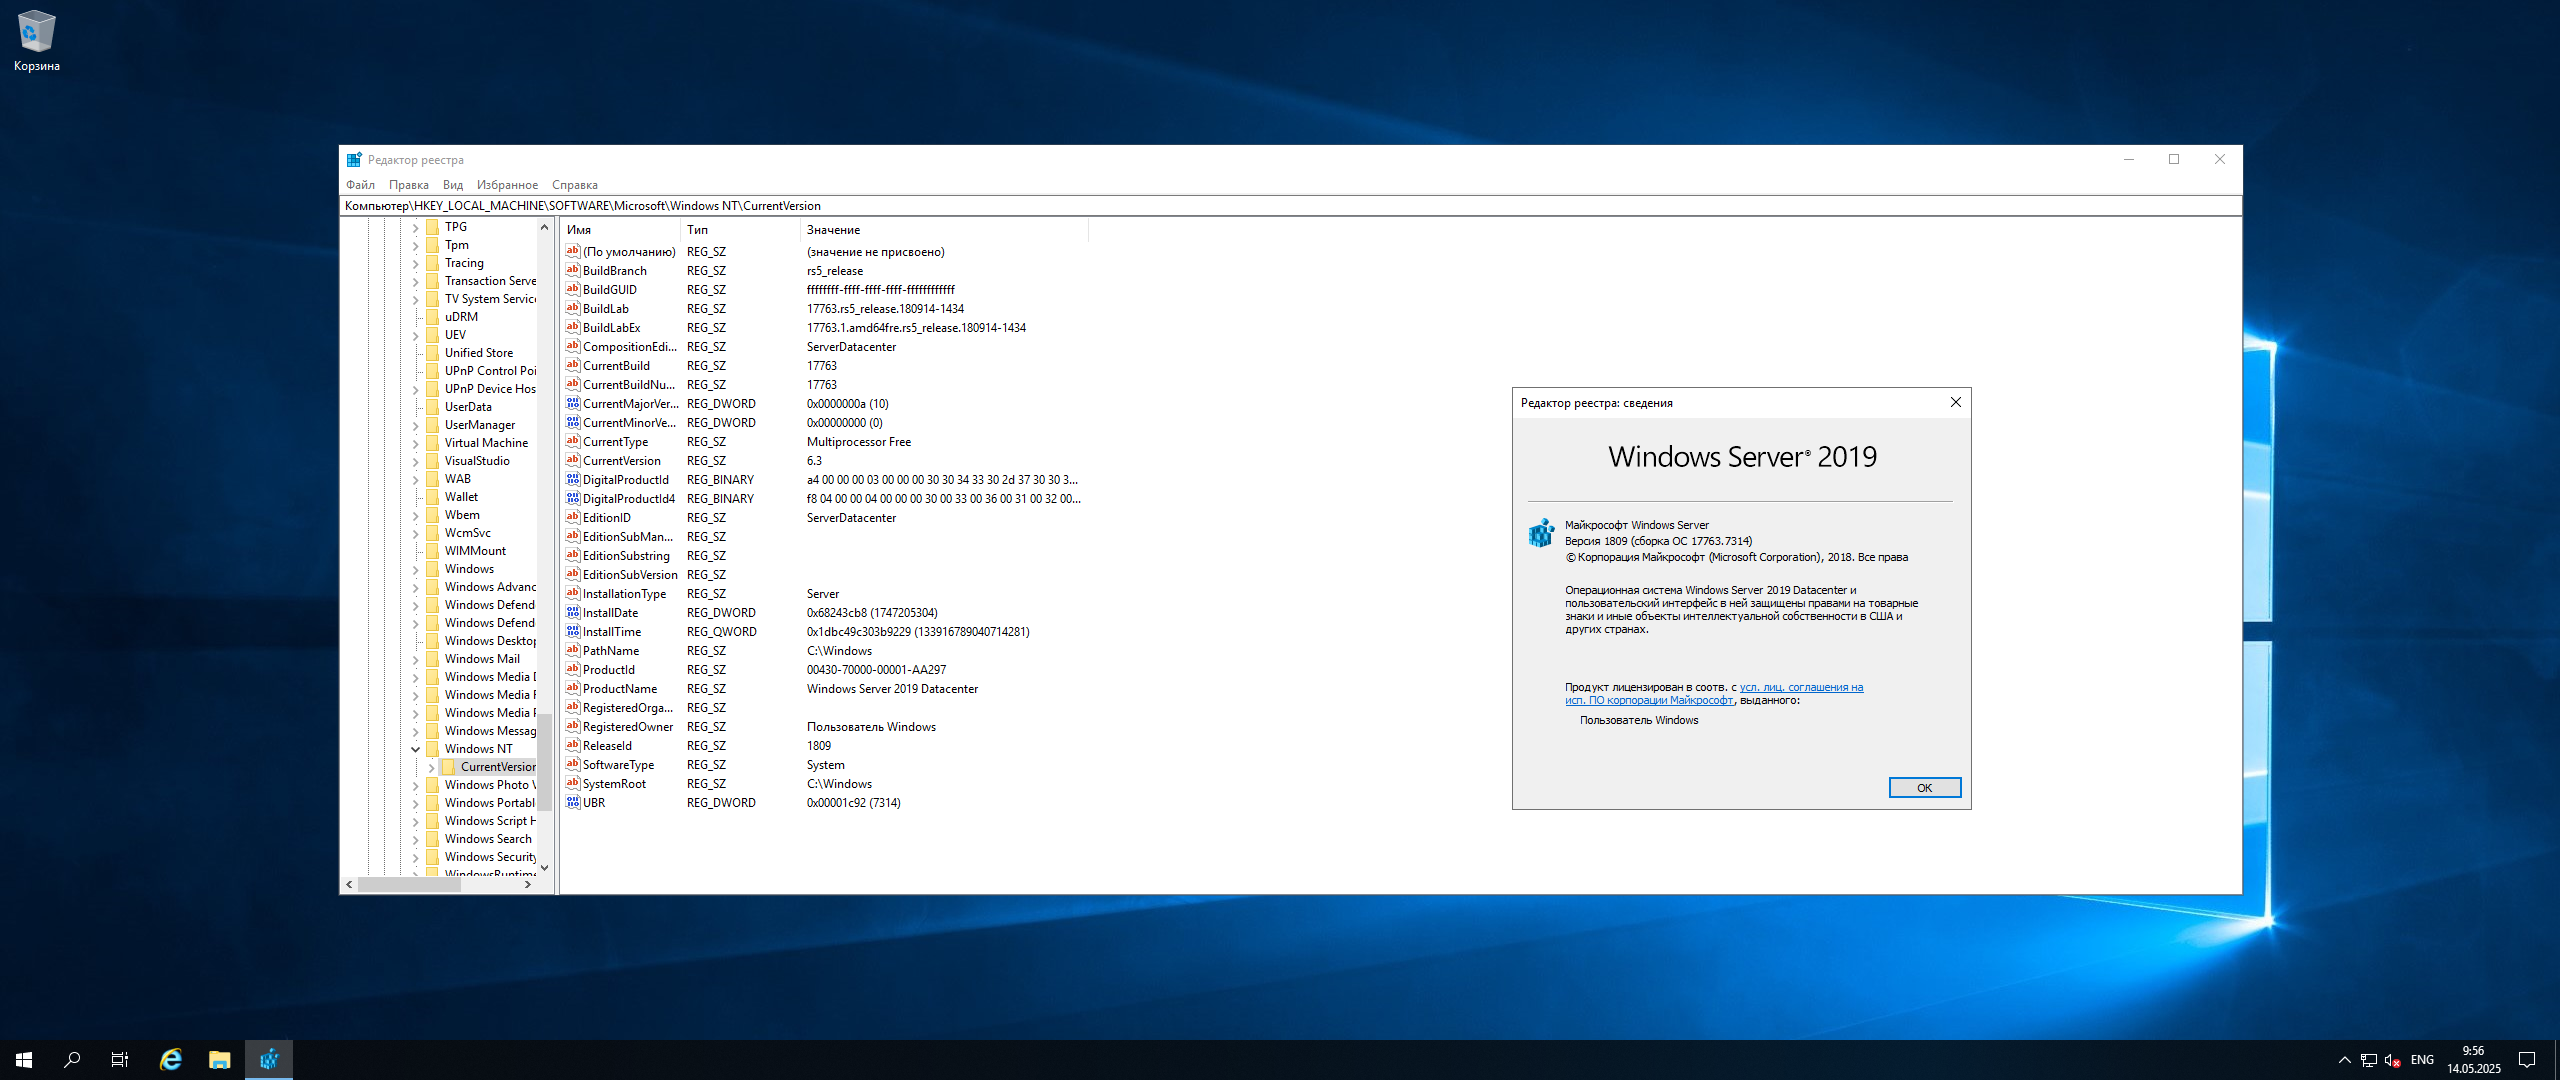Open the Правка menu

[408, 185]
